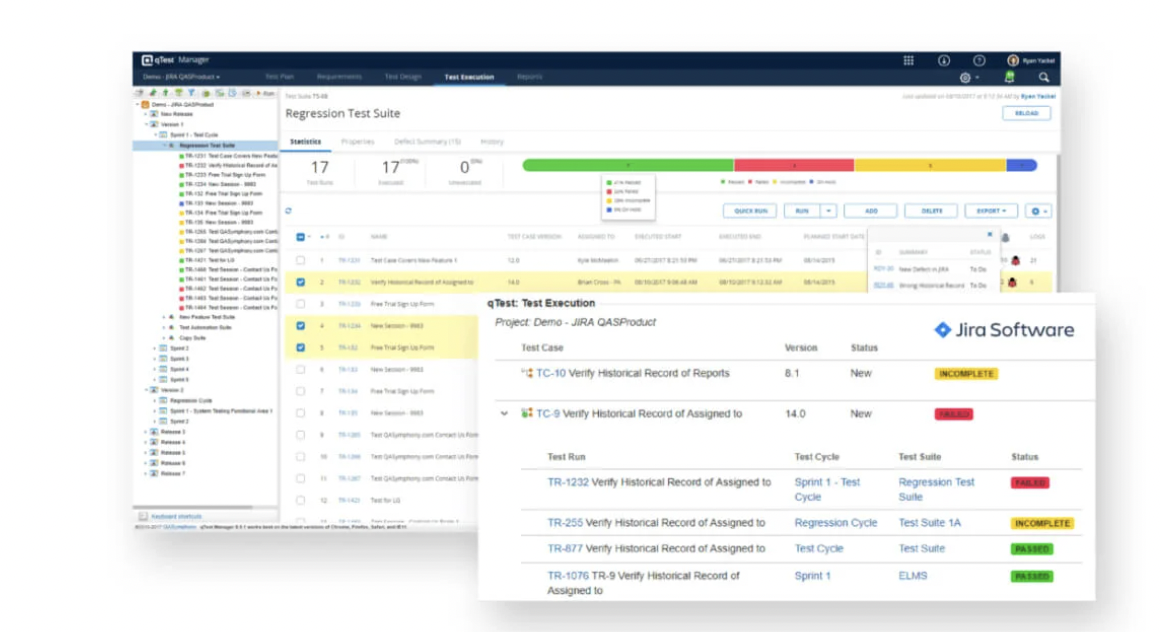Check the checkbox for row 3 Free Trial Sign Up Form
Image resolution: width=1160 pixels, height=632 pixels.
pos(300,304)
